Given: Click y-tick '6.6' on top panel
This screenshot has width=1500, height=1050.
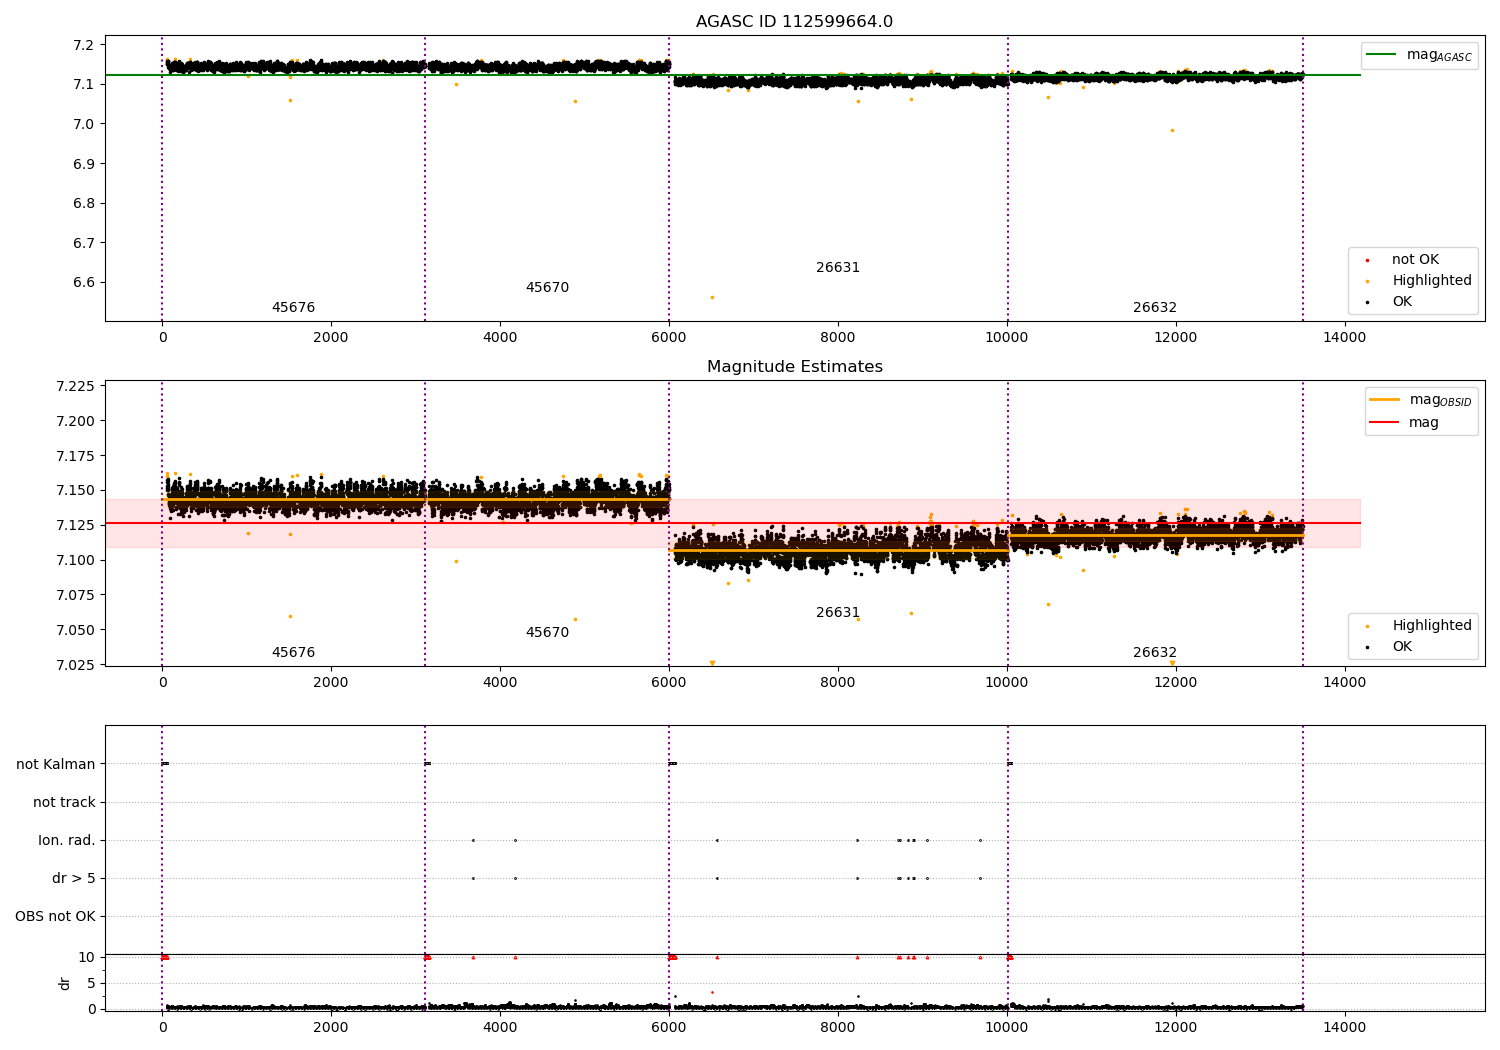Looking at the screenshot, I should (x=84, y=283).
